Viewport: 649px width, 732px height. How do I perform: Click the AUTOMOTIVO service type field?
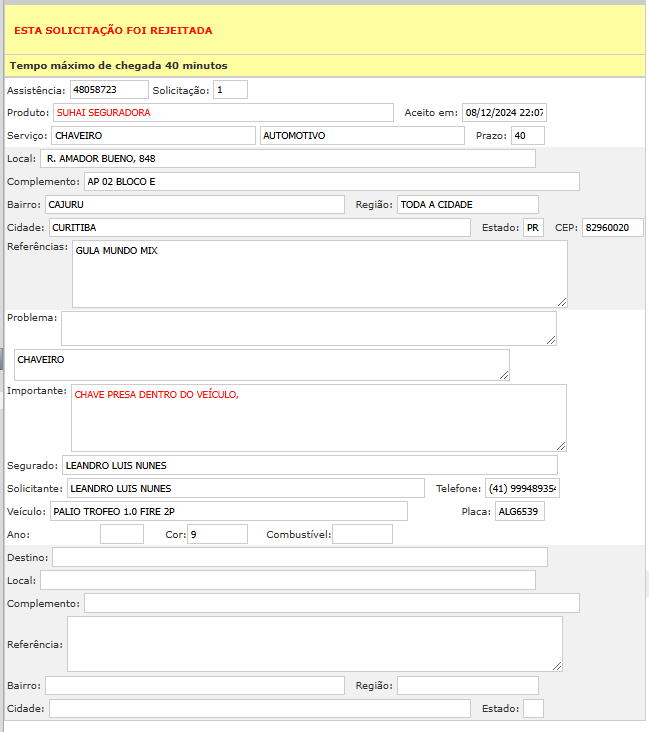(362, 136)
